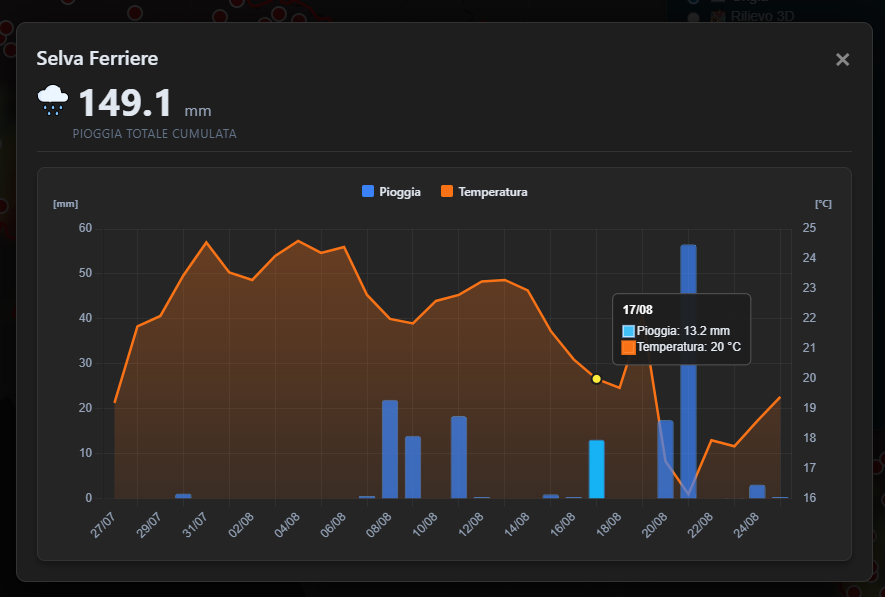885x597 pixels.
Task: Click the yellow temperature point on 17/08
Action: pyautogui.click(x=597, y=379)
